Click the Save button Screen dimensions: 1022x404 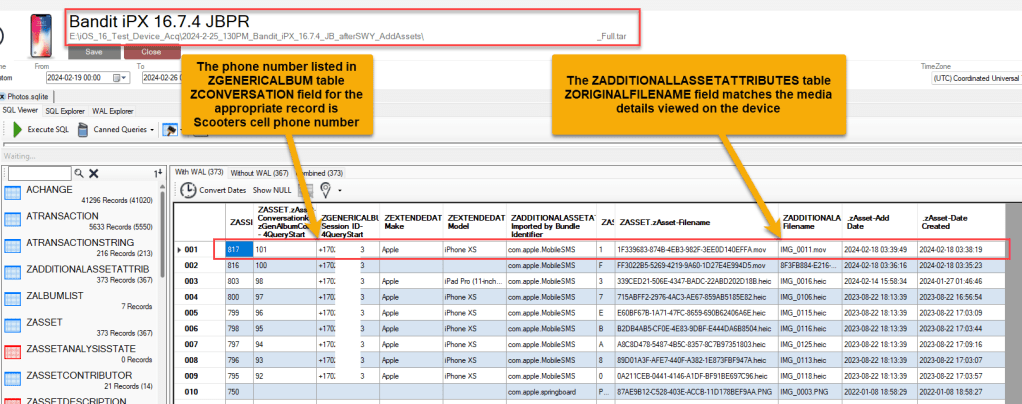tap(93, 51)
